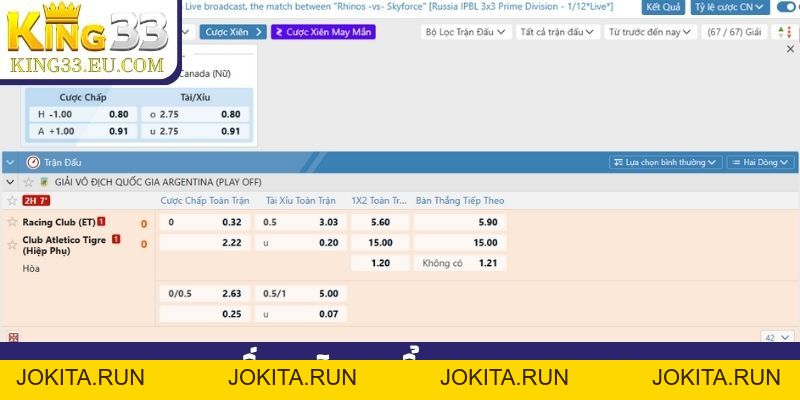Select 1X2 draw odds 1.20
This screenshot has width=800, height=400.
tap(380, 263)
